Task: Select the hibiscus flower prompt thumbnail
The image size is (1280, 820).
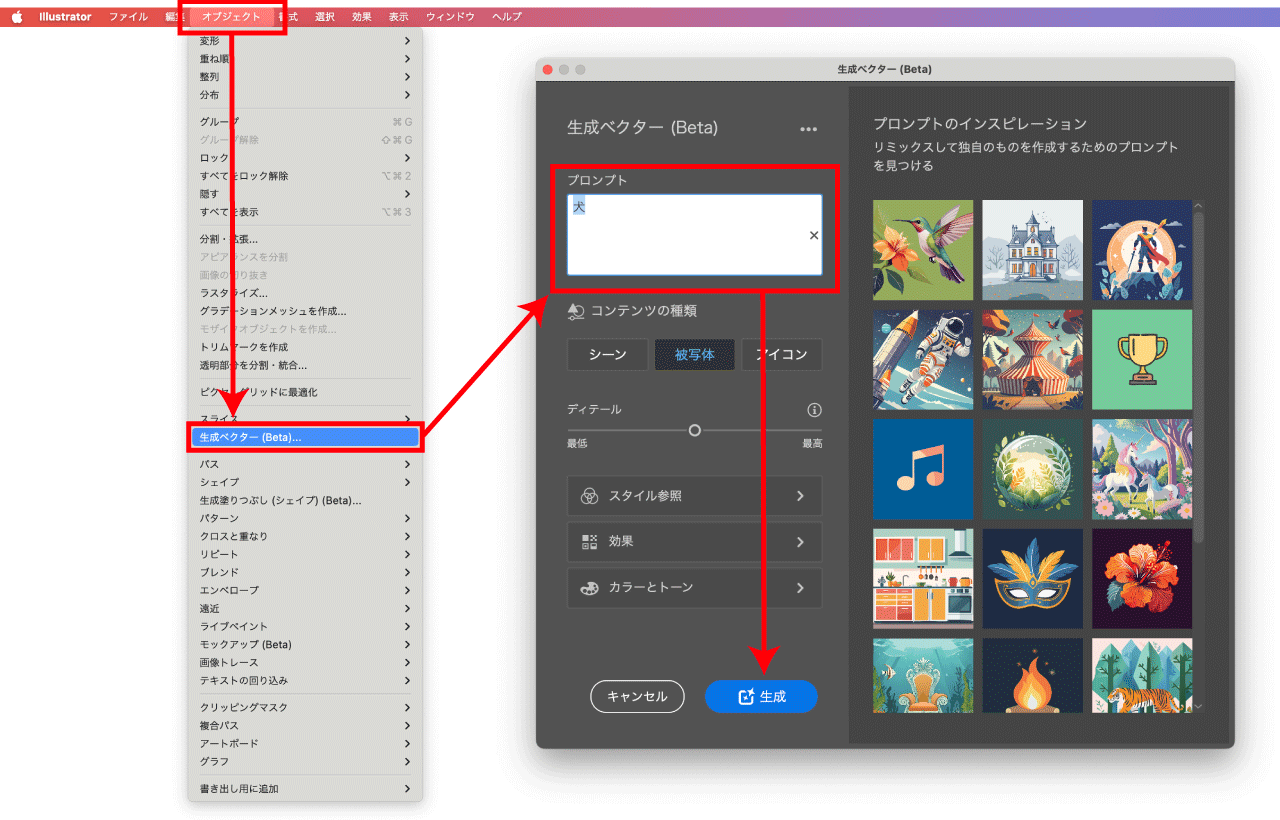Action: point(1142,579)
